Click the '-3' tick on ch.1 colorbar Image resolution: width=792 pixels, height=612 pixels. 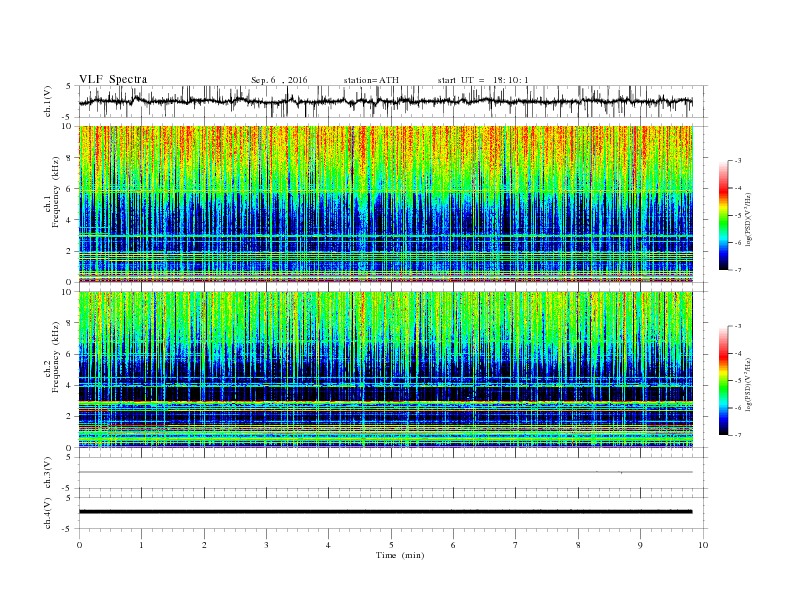click(x=737, y=161)
